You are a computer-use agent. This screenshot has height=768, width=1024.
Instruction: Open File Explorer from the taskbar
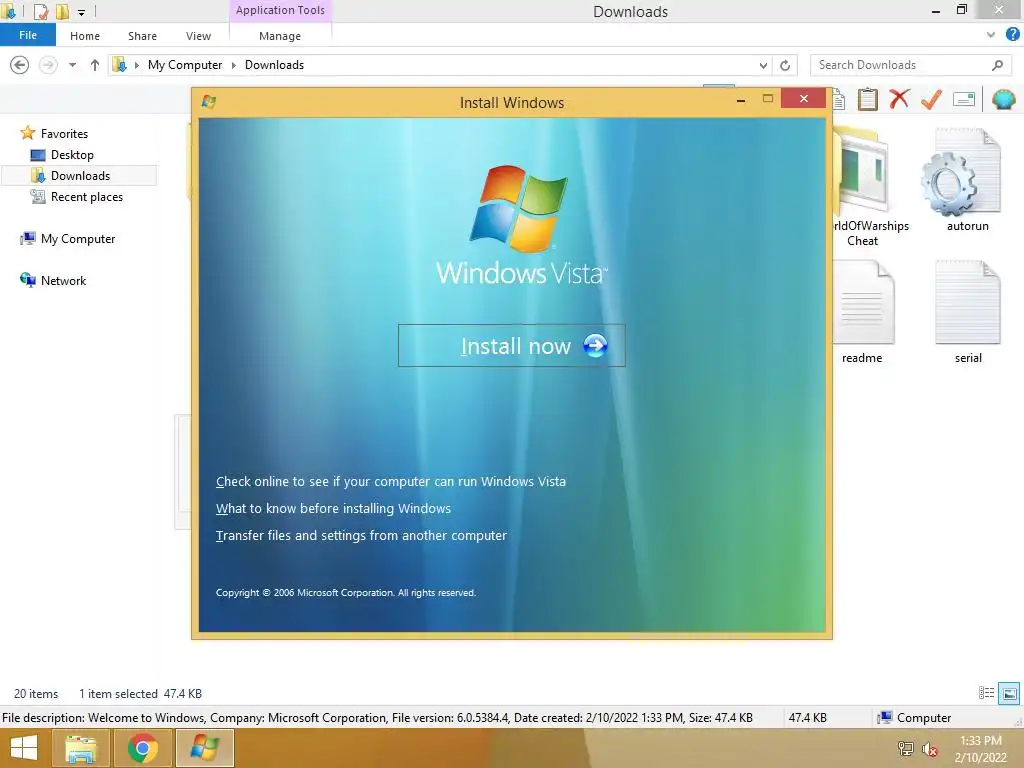[x=80, y=748]
